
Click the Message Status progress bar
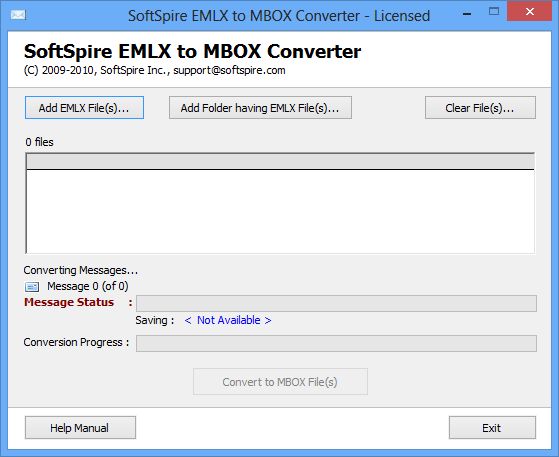pyautogui.click(x=336, y=303)
